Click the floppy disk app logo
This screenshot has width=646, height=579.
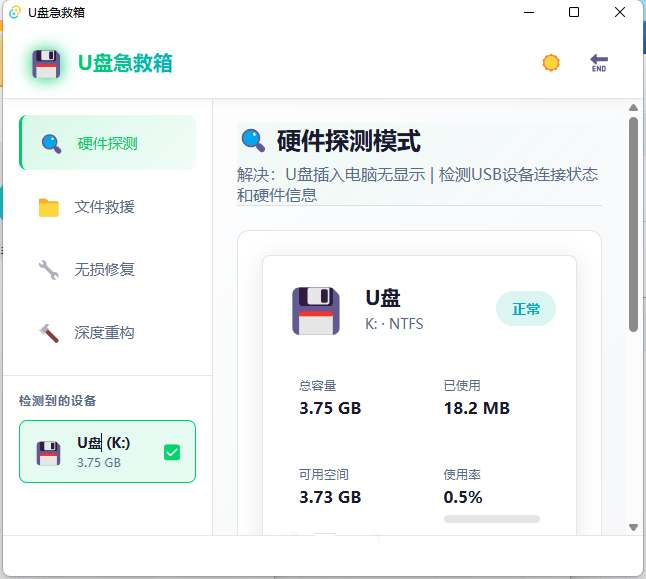click(x=47, y=64)
